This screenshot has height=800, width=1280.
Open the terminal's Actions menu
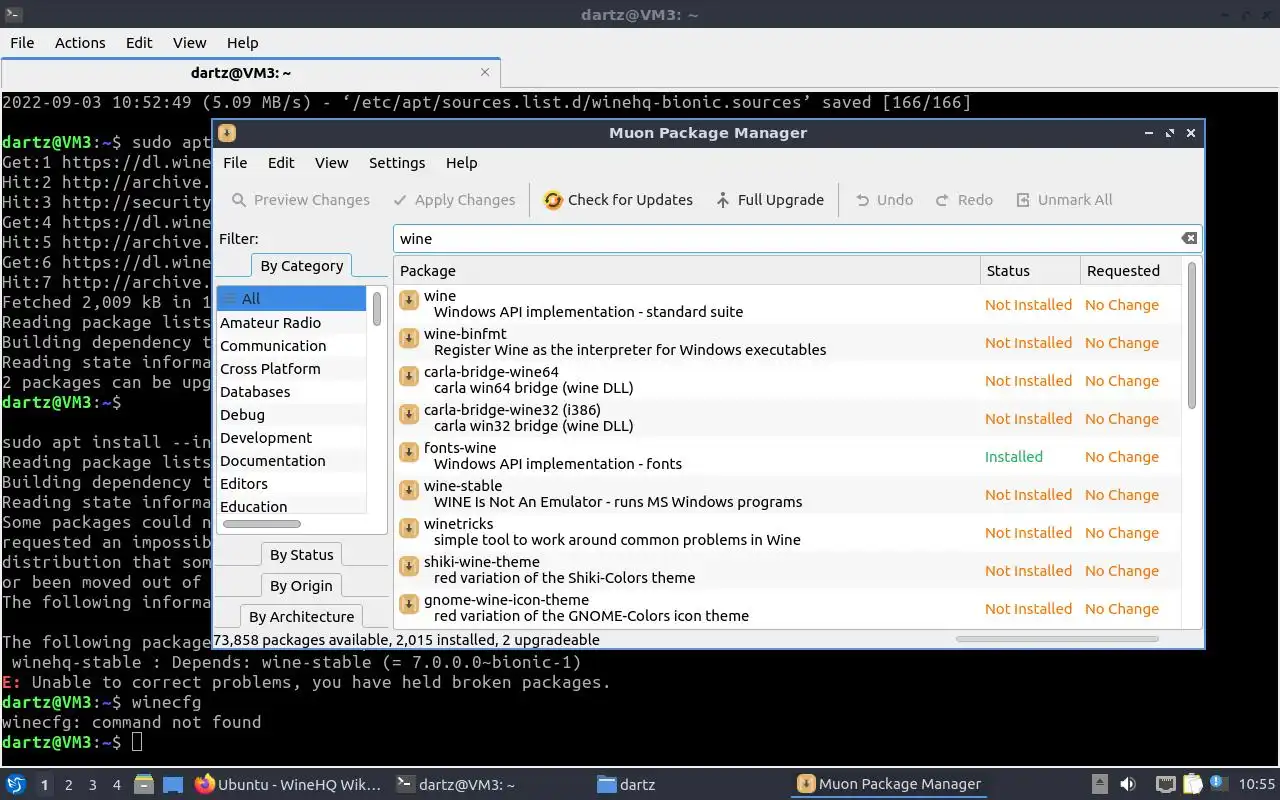80,43
